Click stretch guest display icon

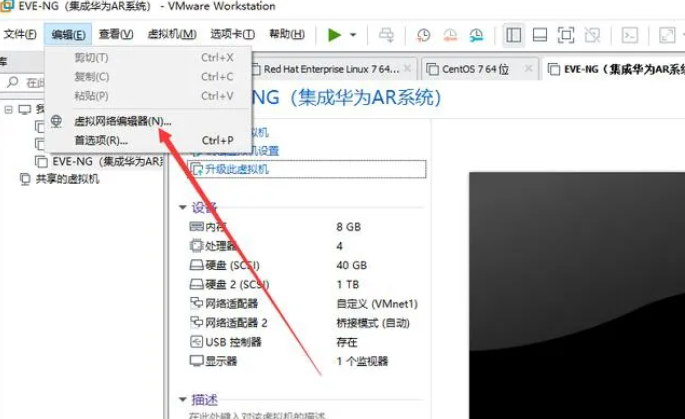[667, 35]
